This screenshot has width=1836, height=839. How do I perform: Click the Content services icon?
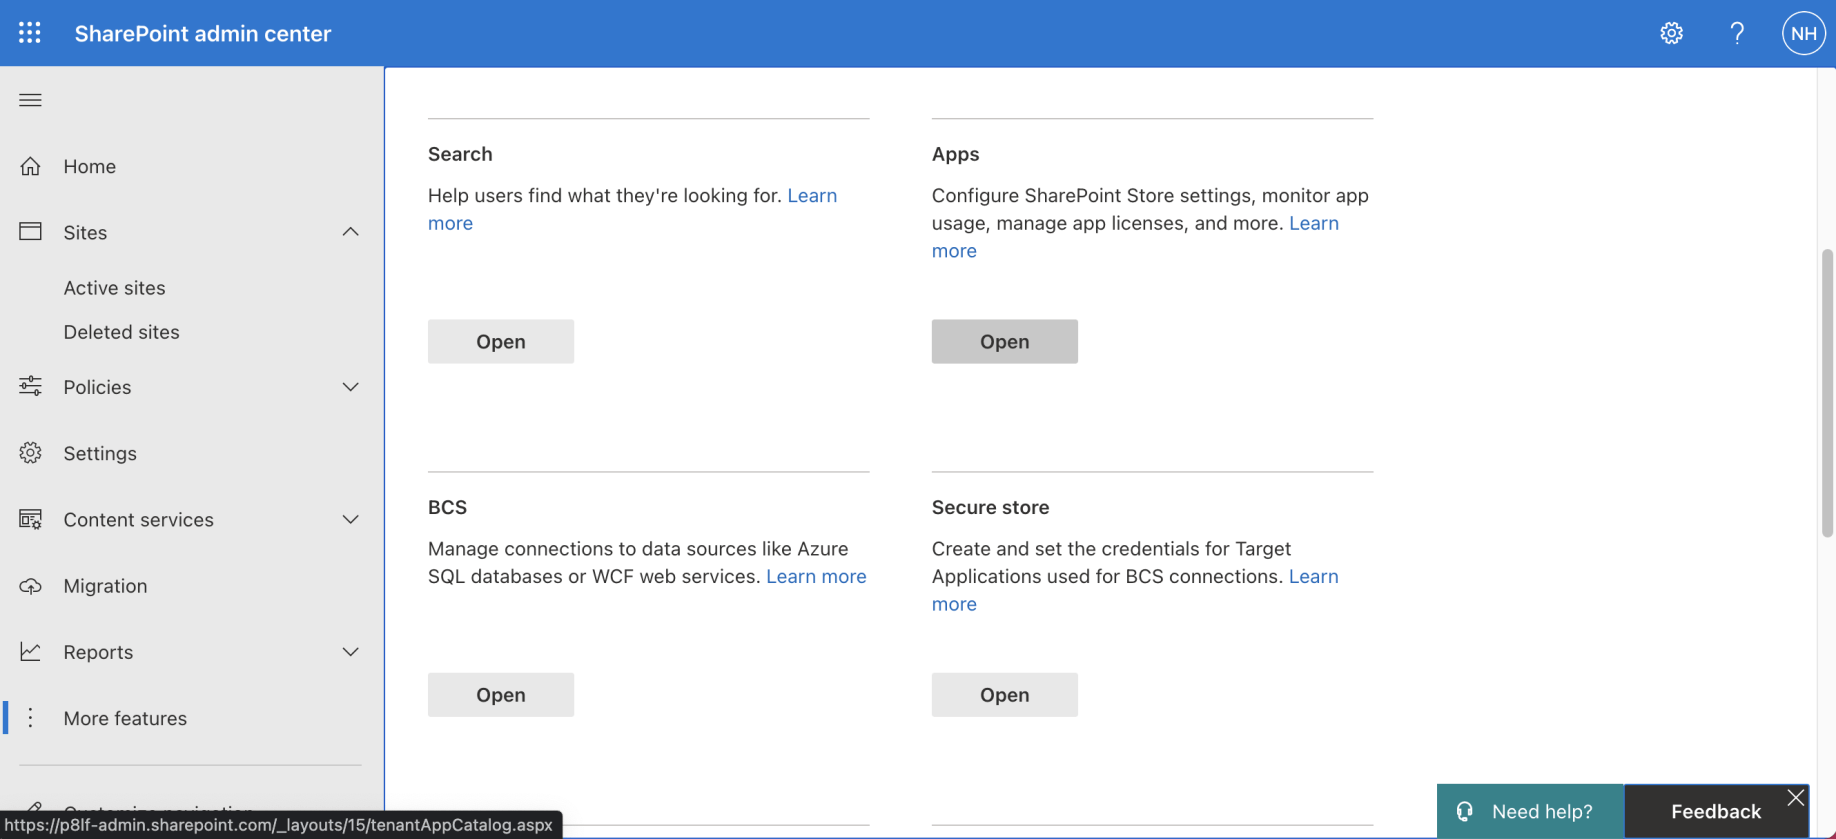click(x=30, y=520)
